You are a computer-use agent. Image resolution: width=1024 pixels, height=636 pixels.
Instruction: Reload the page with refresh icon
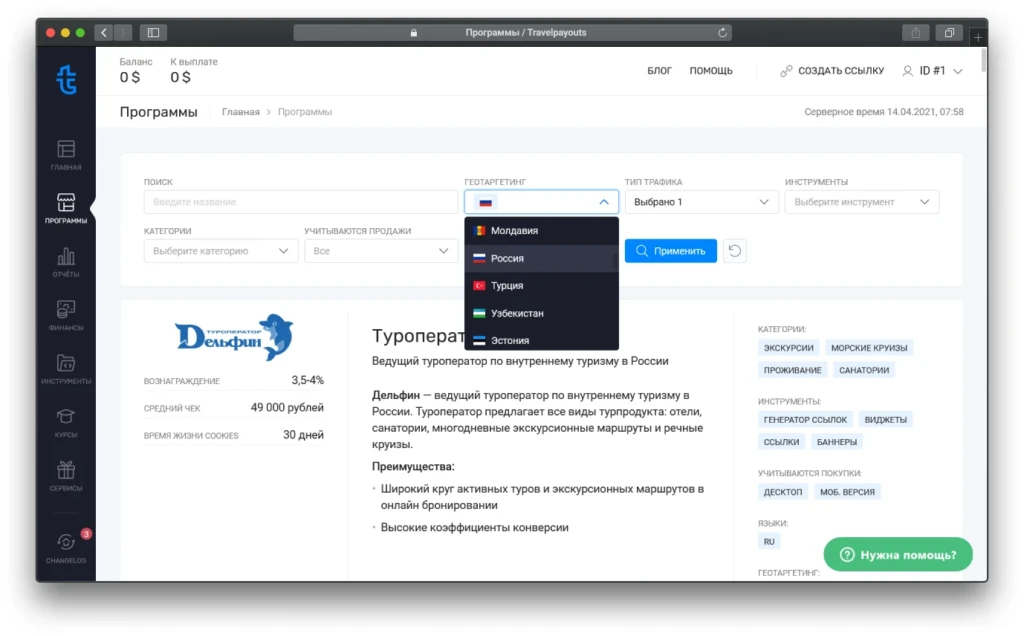coord(722,33)
